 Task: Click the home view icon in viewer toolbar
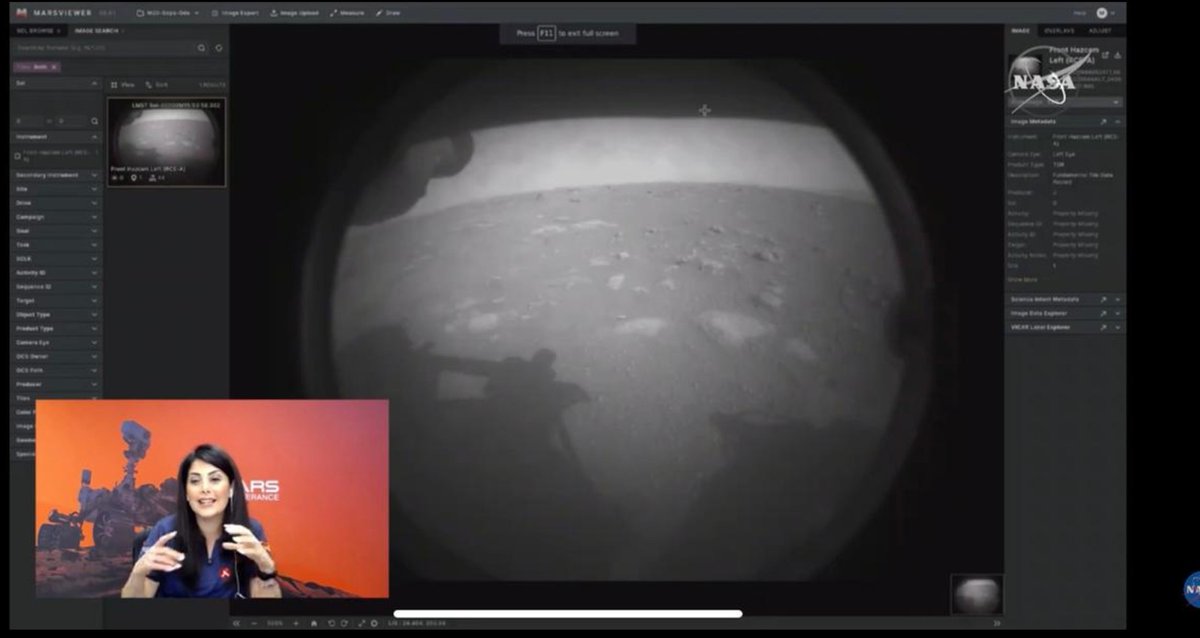(x=314, y=623)
